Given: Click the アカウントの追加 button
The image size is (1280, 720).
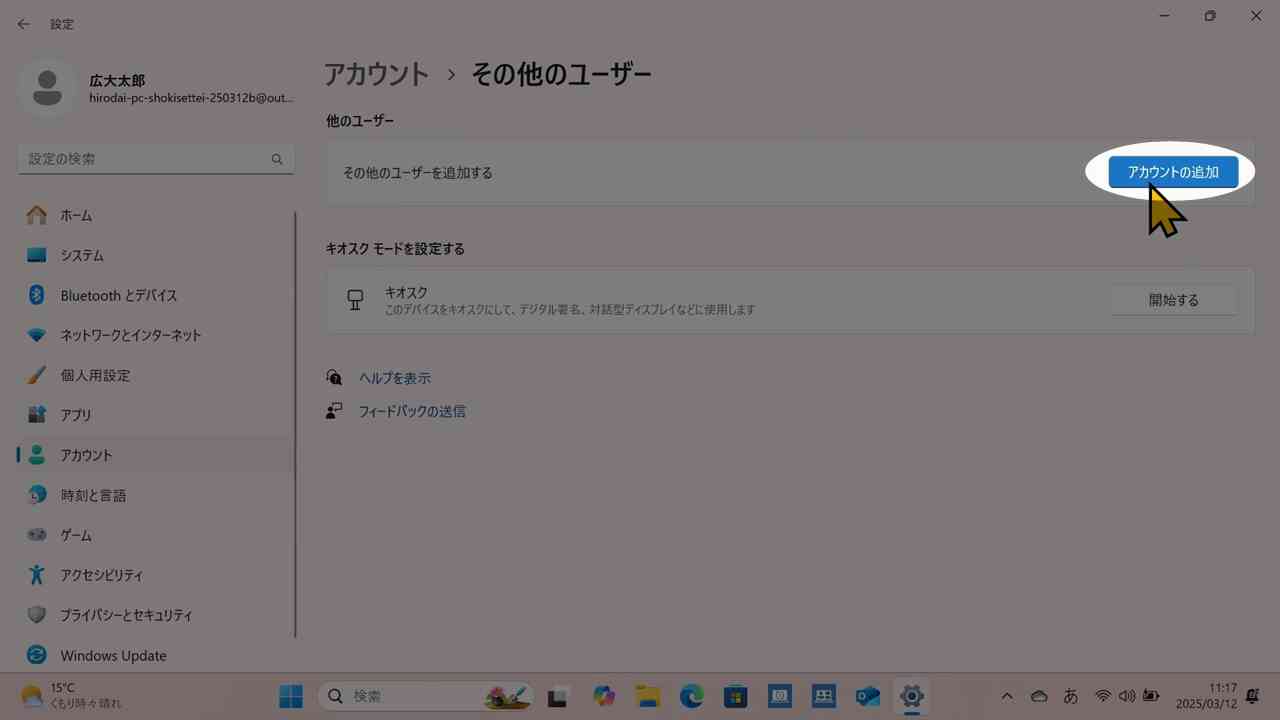Looking at the screenshot, I should [1172, 171].
